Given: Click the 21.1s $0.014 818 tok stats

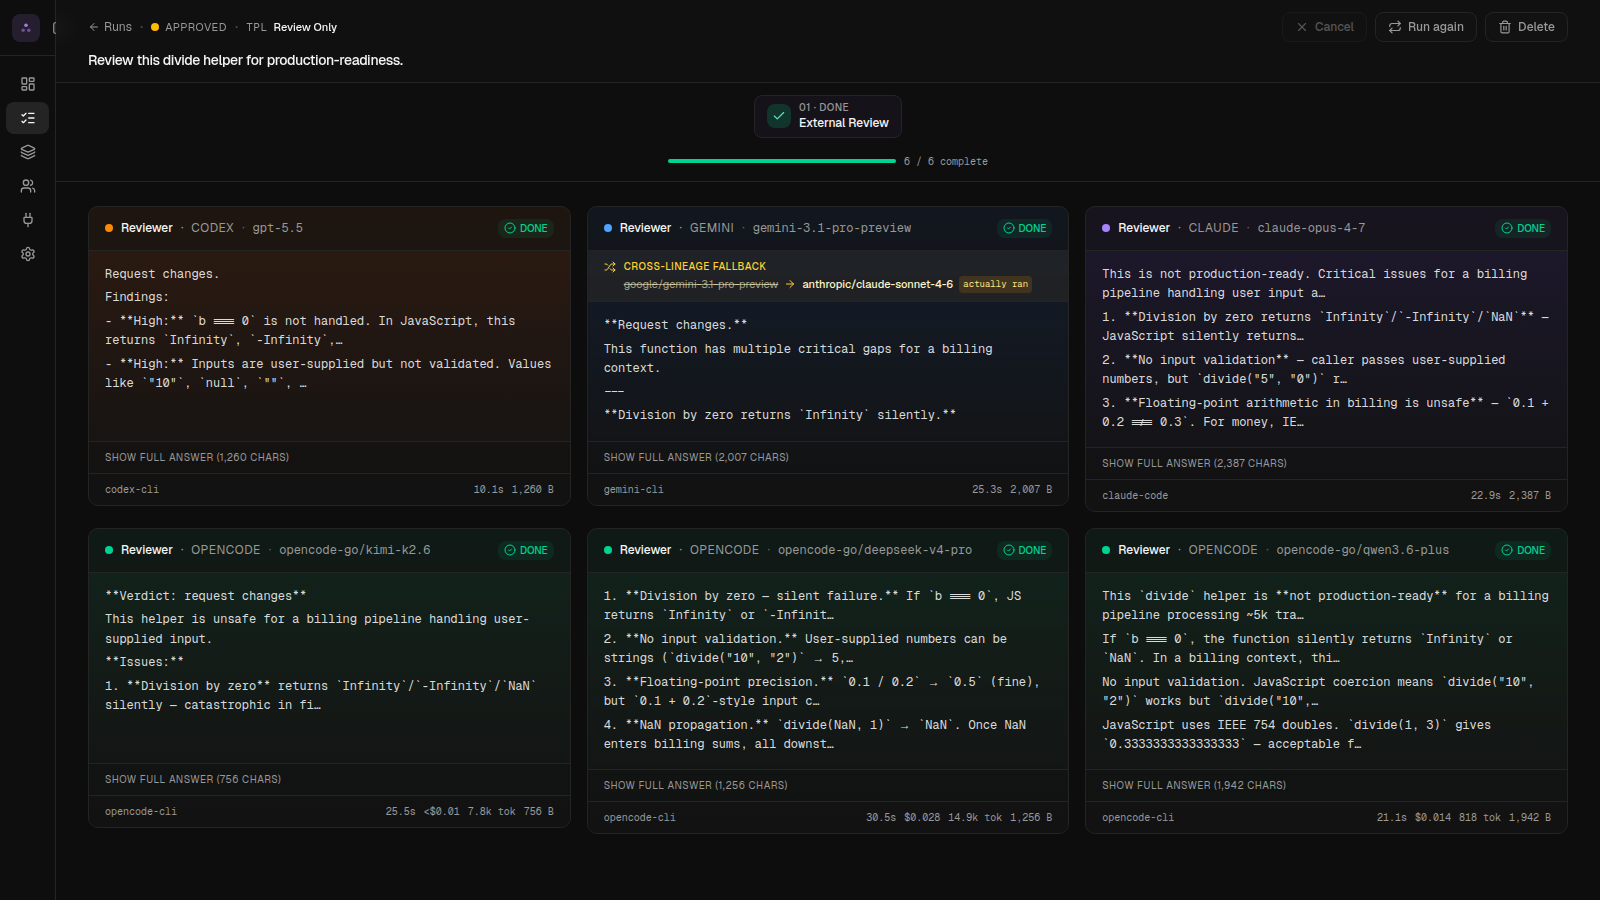Looking at the screenshot, I should [1464, 818].
